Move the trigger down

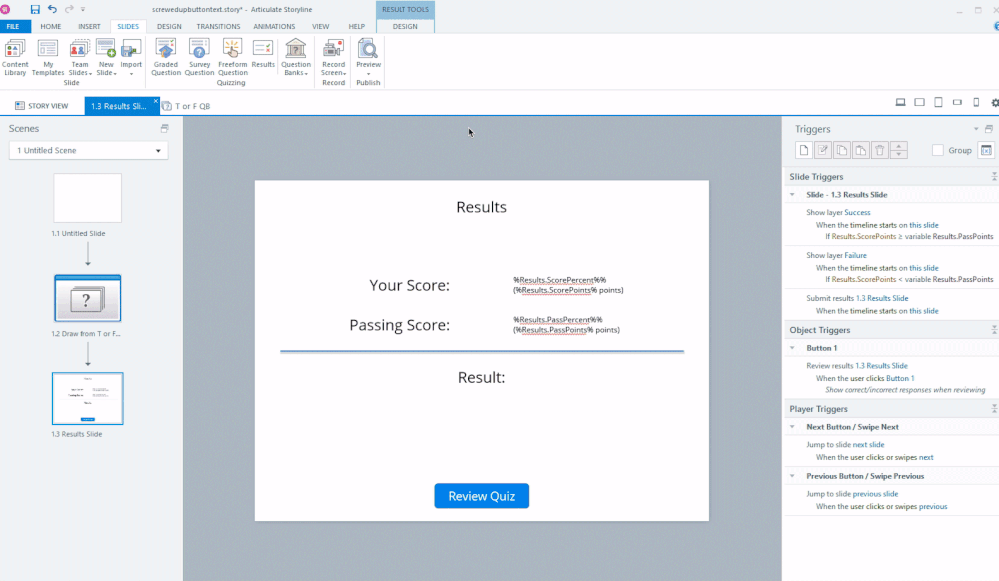(x=899, y=155)
